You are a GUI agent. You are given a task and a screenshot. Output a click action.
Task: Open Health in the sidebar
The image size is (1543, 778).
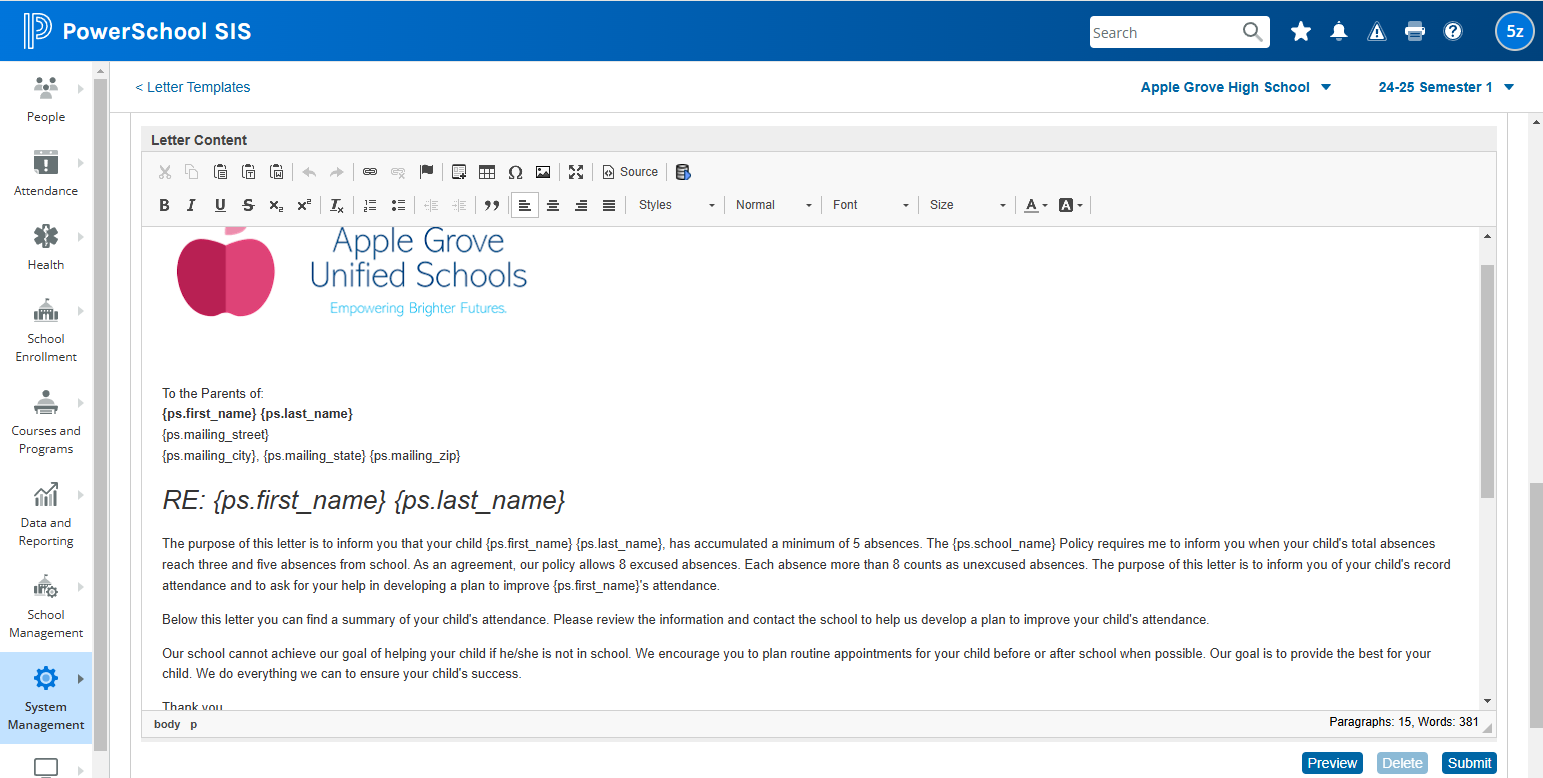[x=46, y=246]
